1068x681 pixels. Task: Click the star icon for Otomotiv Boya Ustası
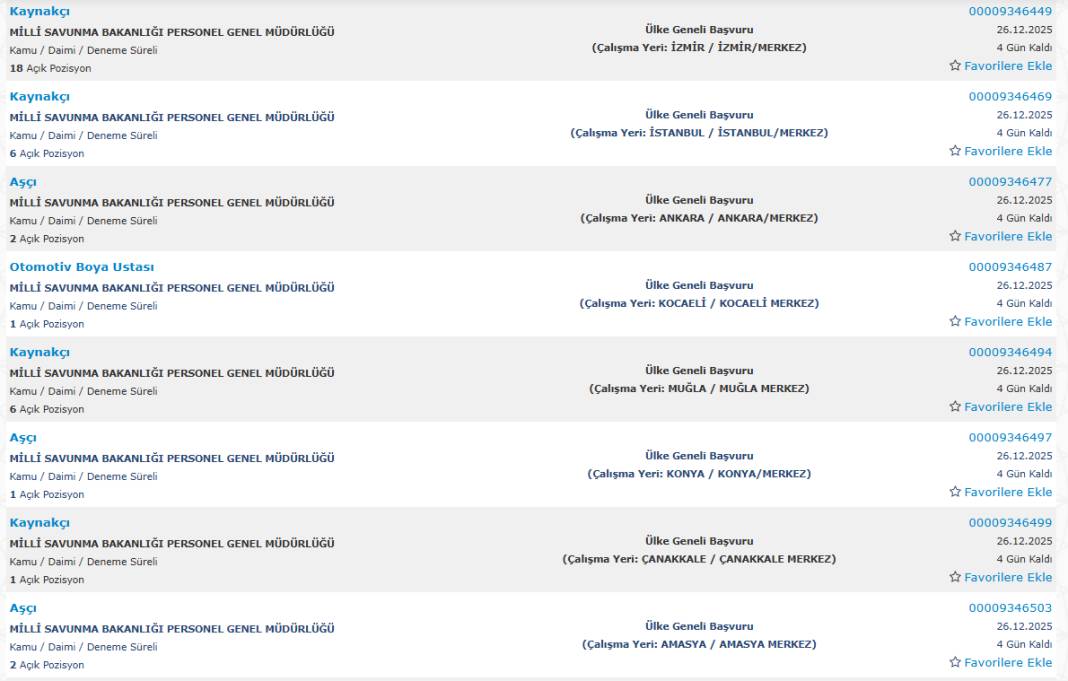955,321
